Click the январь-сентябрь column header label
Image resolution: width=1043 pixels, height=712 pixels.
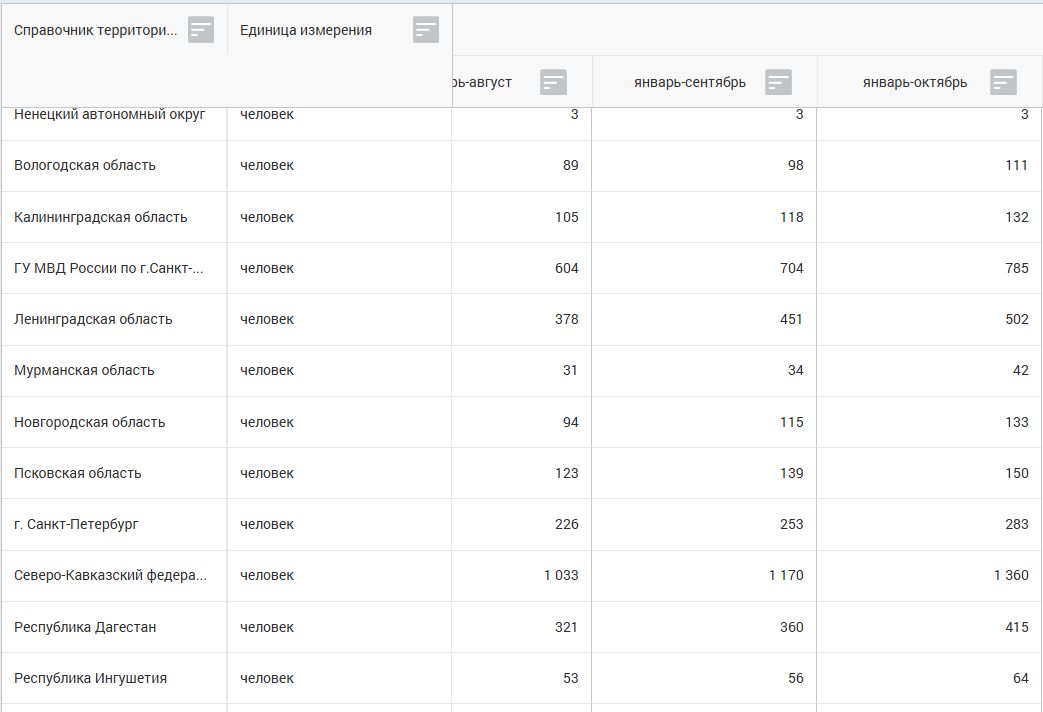click(690, 82)
